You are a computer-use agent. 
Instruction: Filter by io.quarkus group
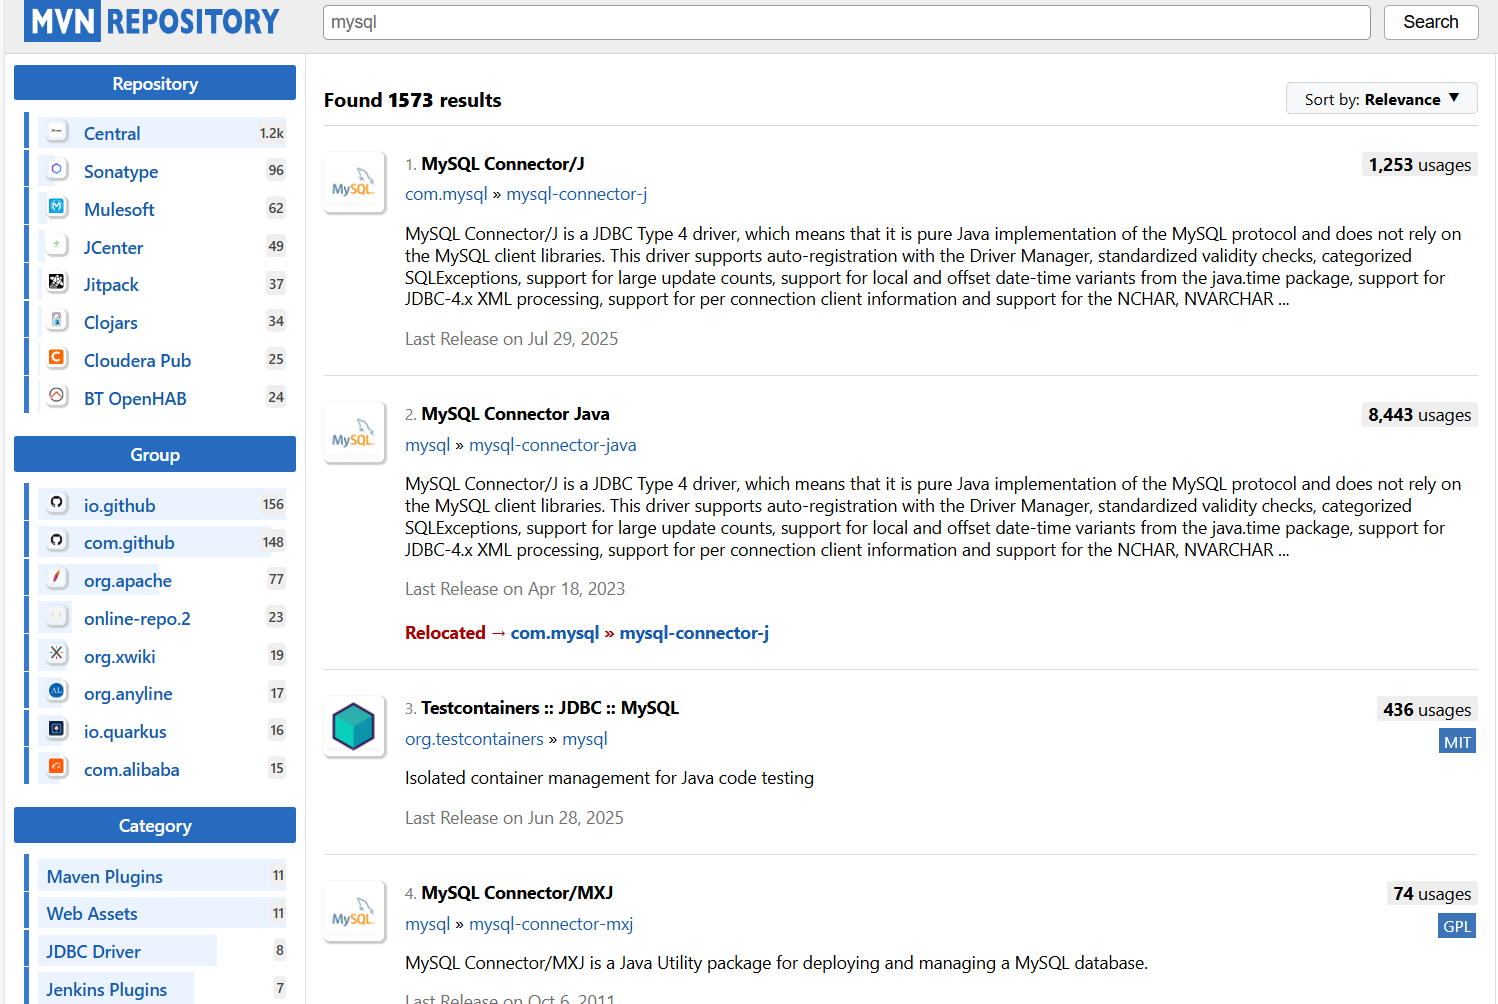(x=162, y=731)
